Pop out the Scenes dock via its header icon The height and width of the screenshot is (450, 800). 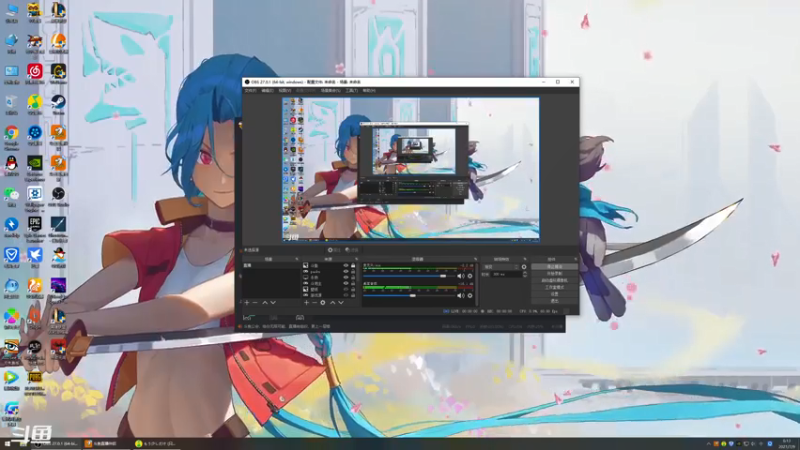pyautogui.click(x=296, y=259)
